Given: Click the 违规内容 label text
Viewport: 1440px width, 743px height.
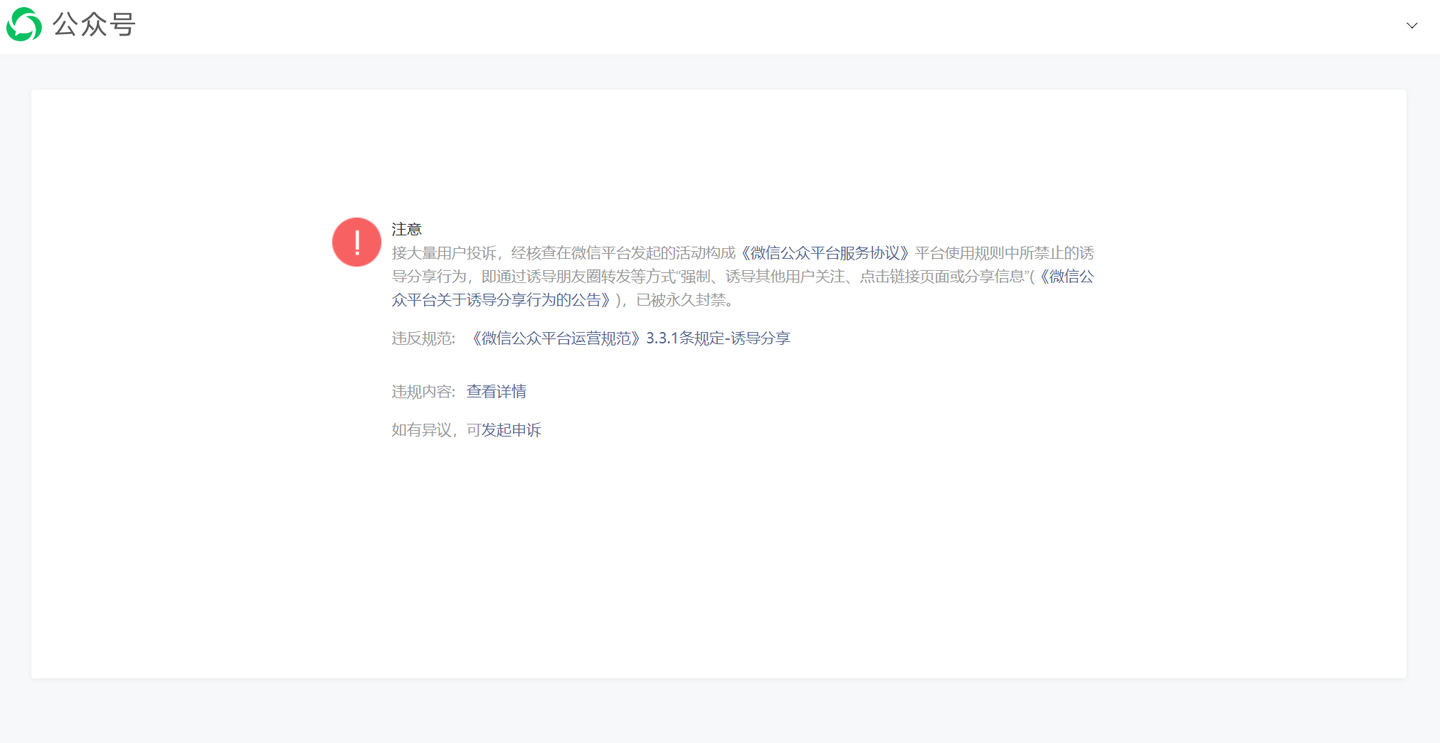Looking at the screenshot, I should pos(420,391).
